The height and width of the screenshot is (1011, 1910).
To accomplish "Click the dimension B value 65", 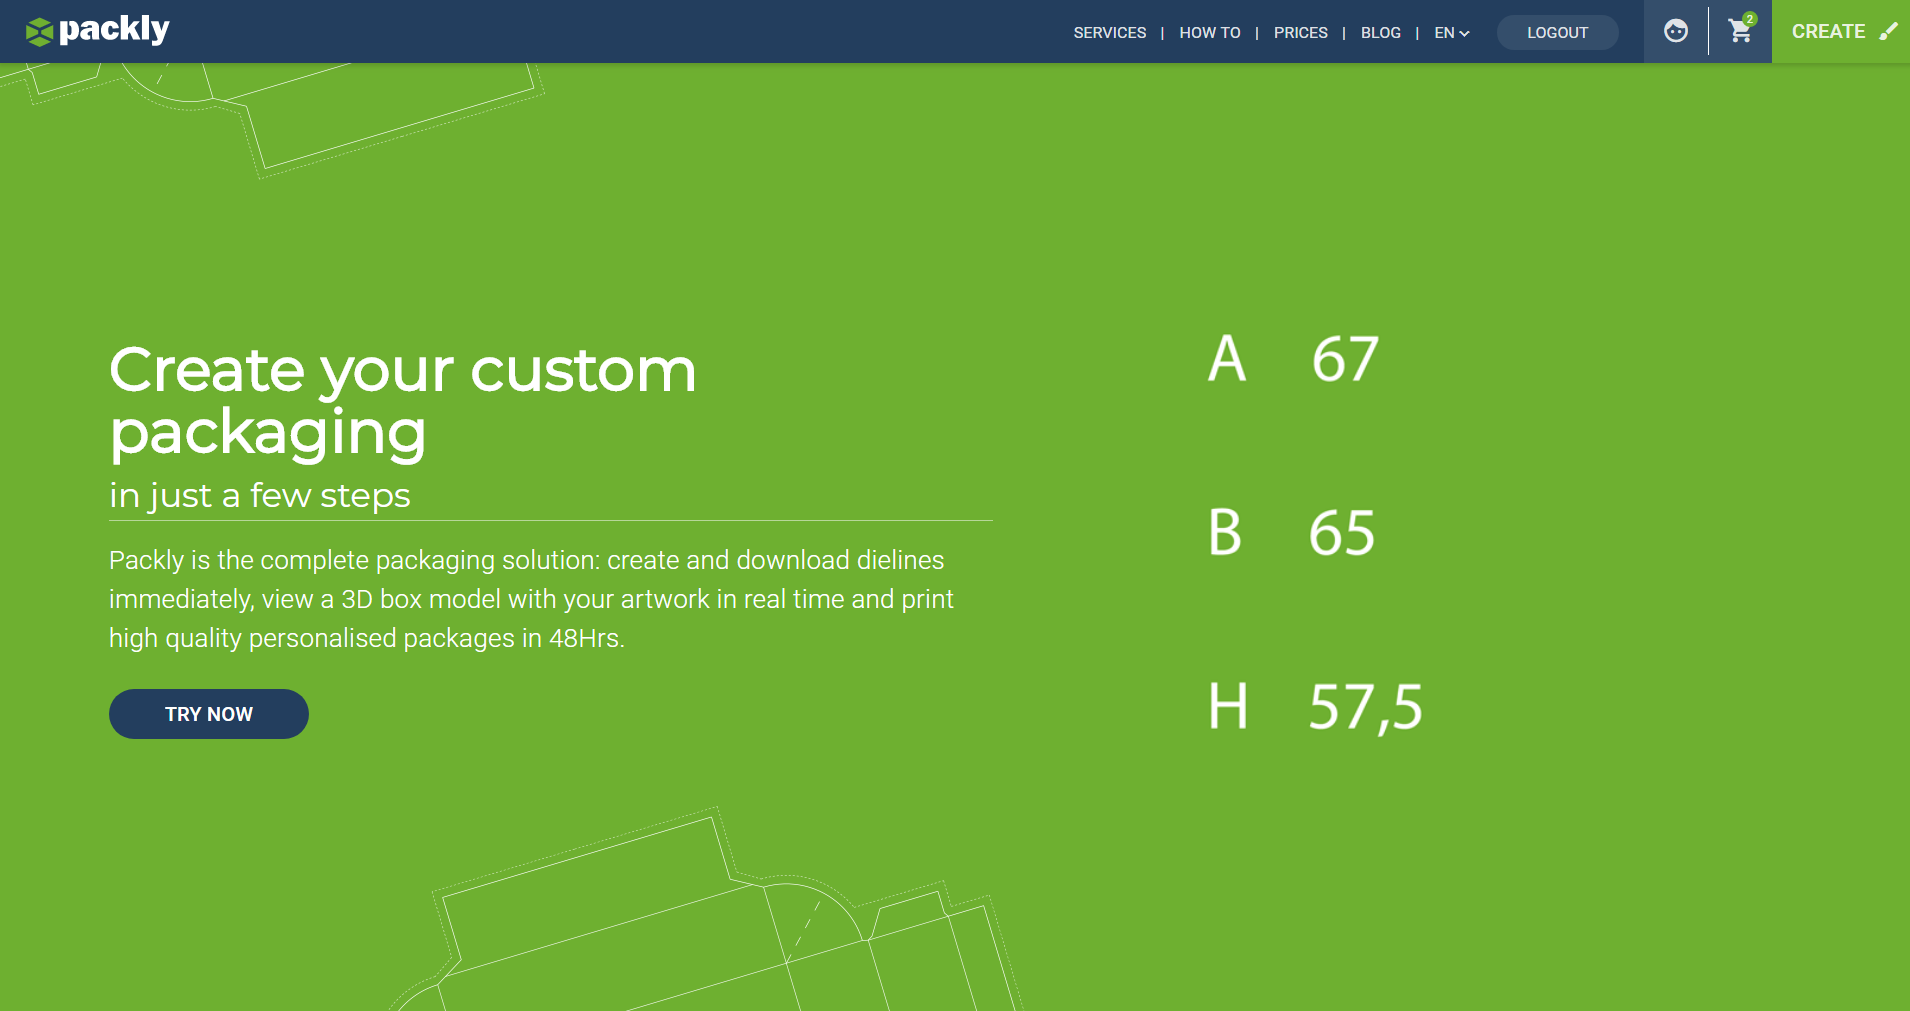I will [1342, 532].
